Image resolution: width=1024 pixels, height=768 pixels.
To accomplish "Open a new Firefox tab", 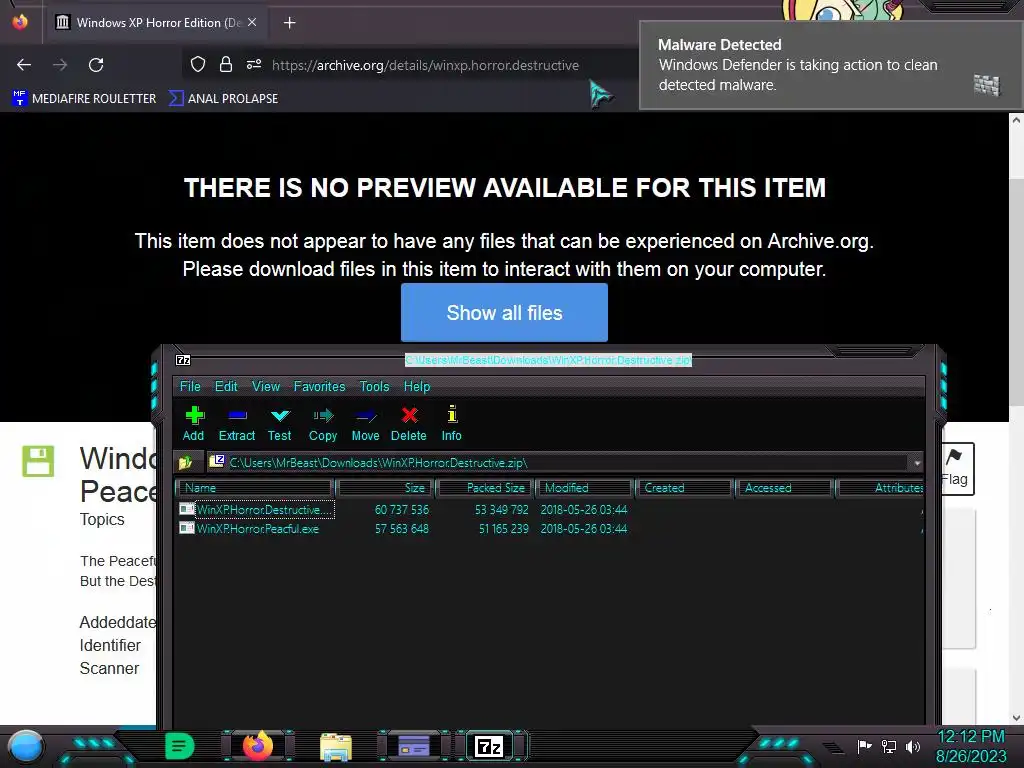I will (x=289, y=23).
